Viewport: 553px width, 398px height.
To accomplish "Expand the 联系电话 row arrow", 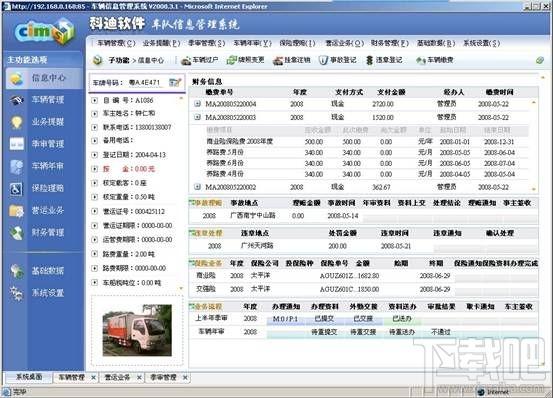I will 95,127.
